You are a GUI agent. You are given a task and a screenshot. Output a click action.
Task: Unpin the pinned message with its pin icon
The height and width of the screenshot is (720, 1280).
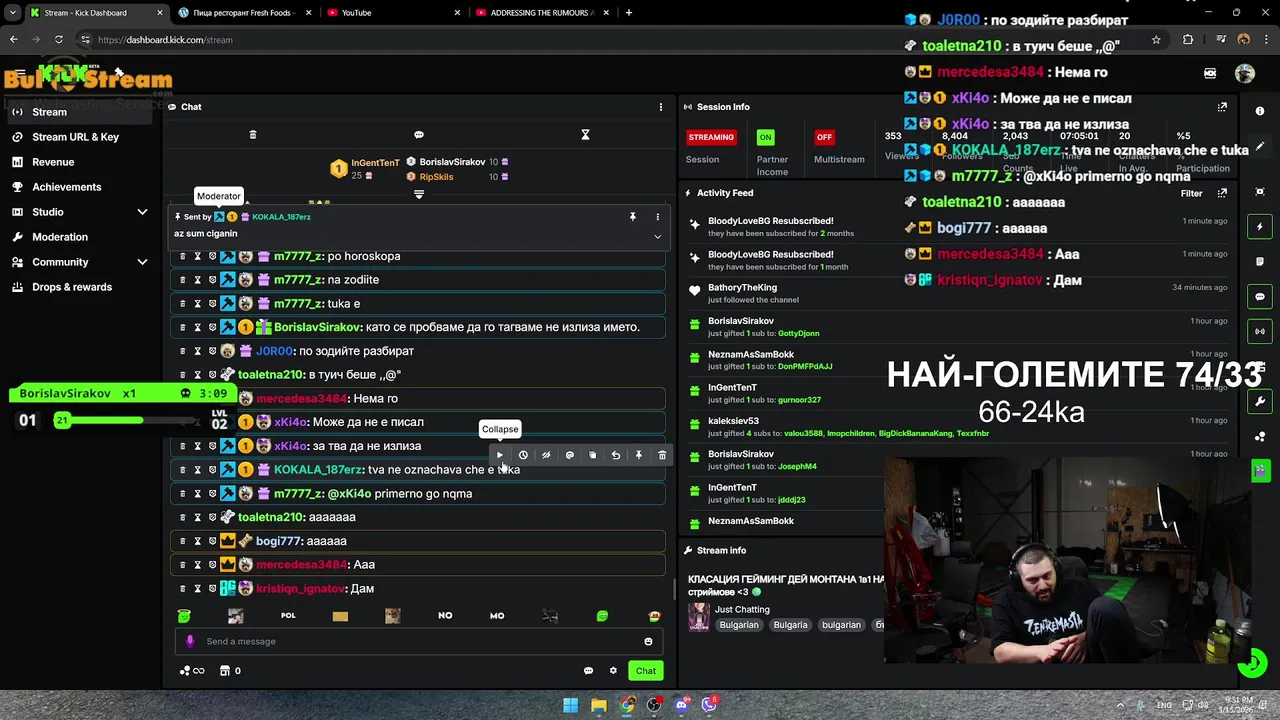(632, 216)
